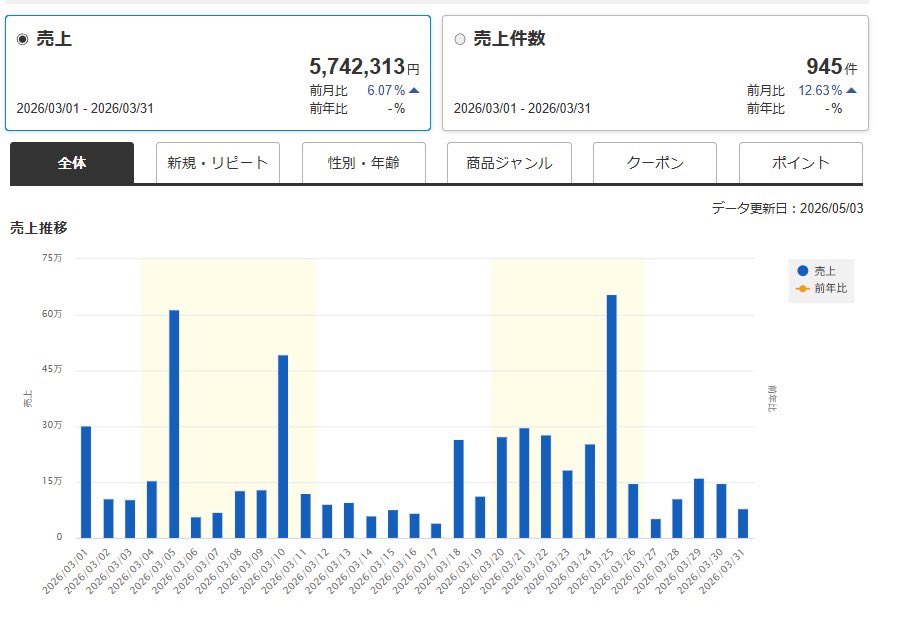Screen dimensions: 899x622
Task: Click the bar for 2026/03/08
Action: (x=240, y=515)
